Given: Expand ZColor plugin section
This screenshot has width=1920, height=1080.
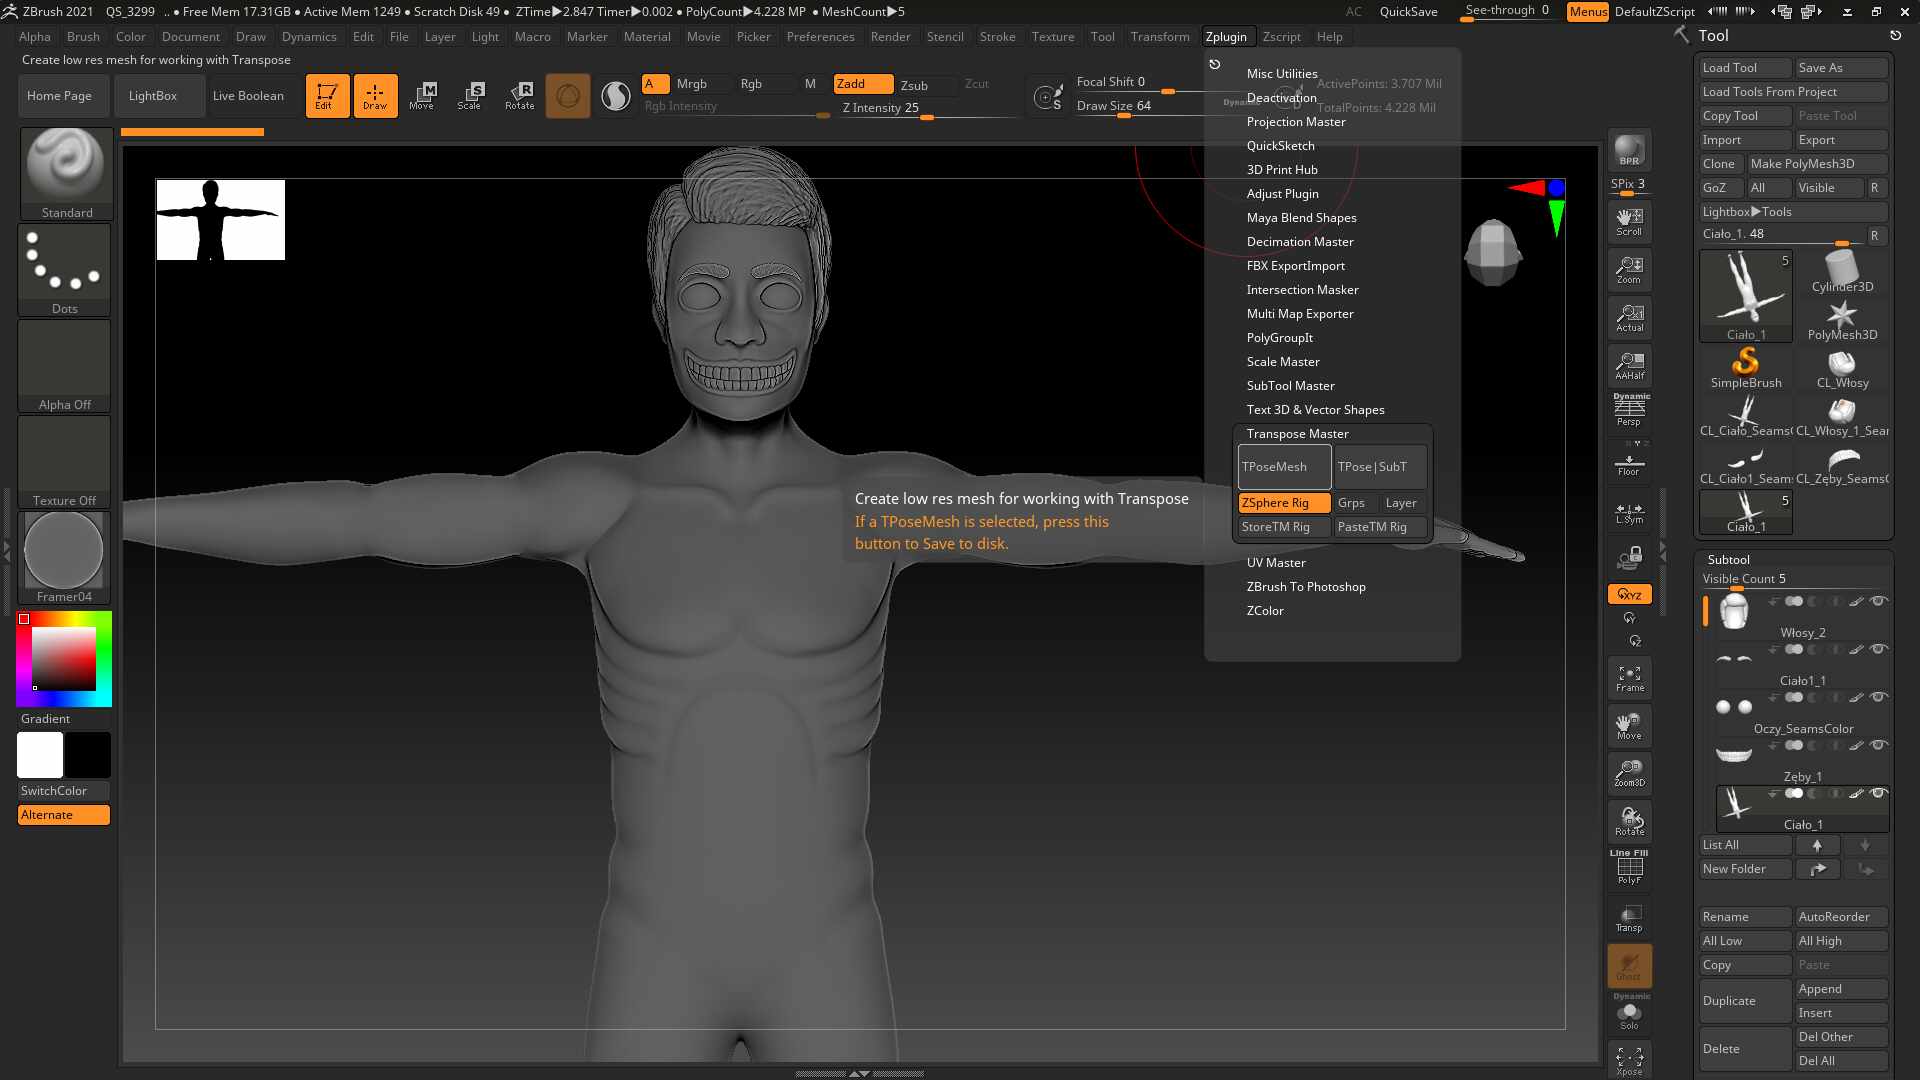Looking at the screenshot, I should click(x=1265, y=611).
